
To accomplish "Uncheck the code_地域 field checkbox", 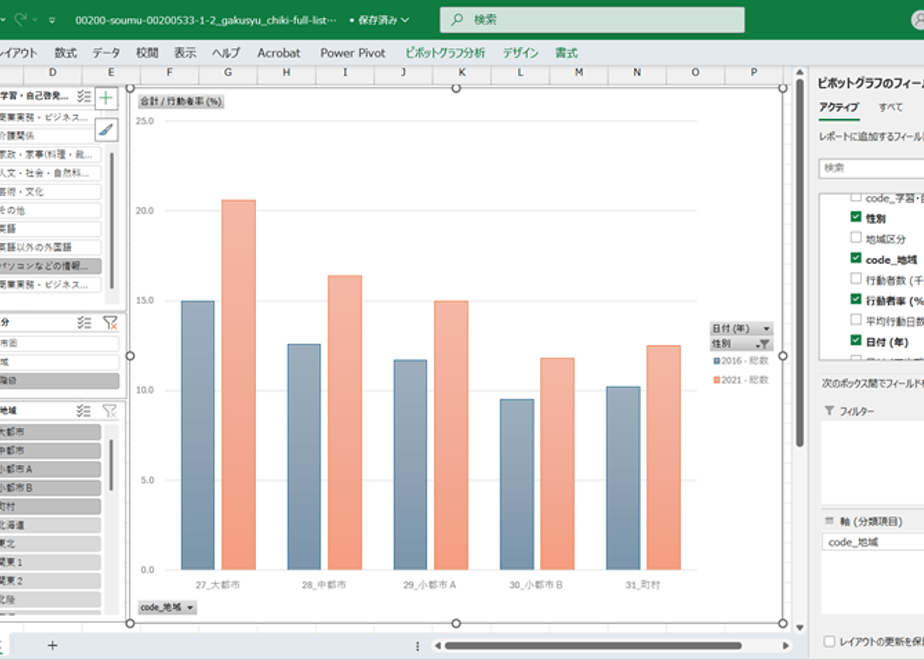I will tap(856, 258).
